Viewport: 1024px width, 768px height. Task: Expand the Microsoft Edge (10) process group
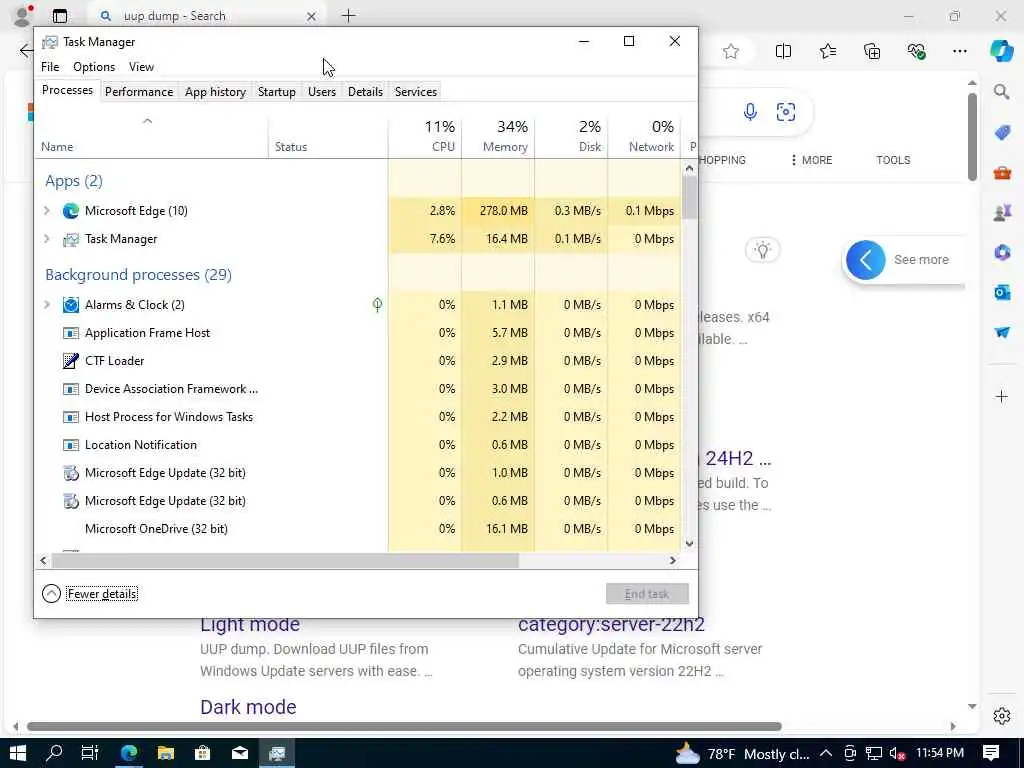(x=46, y=211)
